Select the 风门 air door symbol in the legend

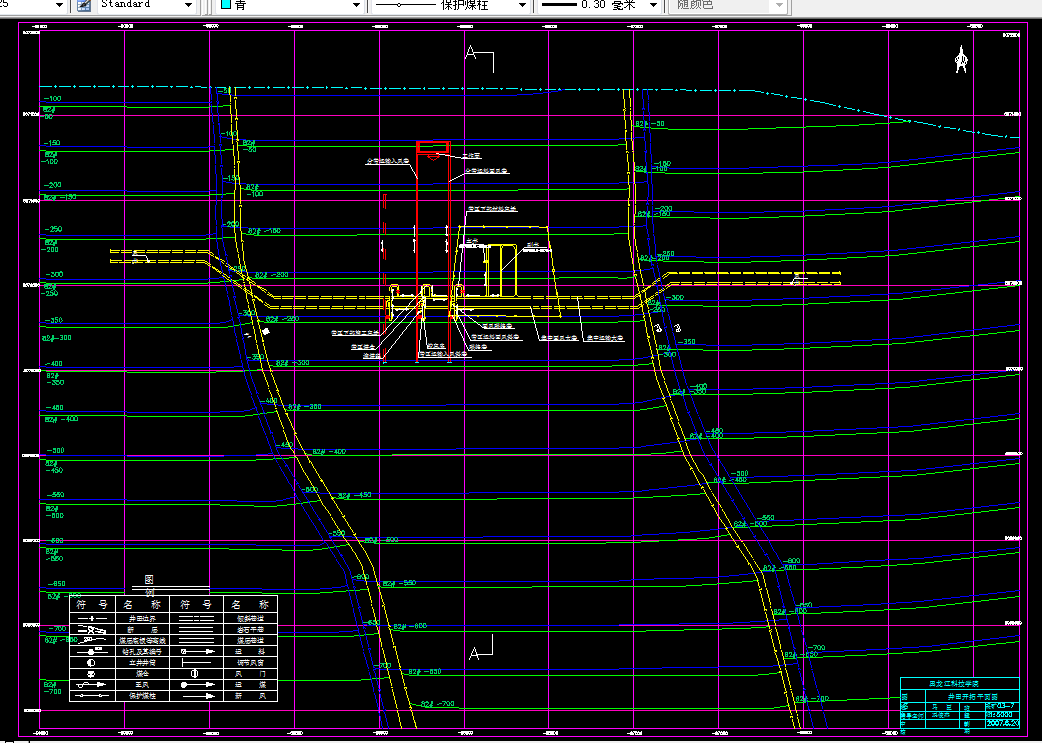195,673
